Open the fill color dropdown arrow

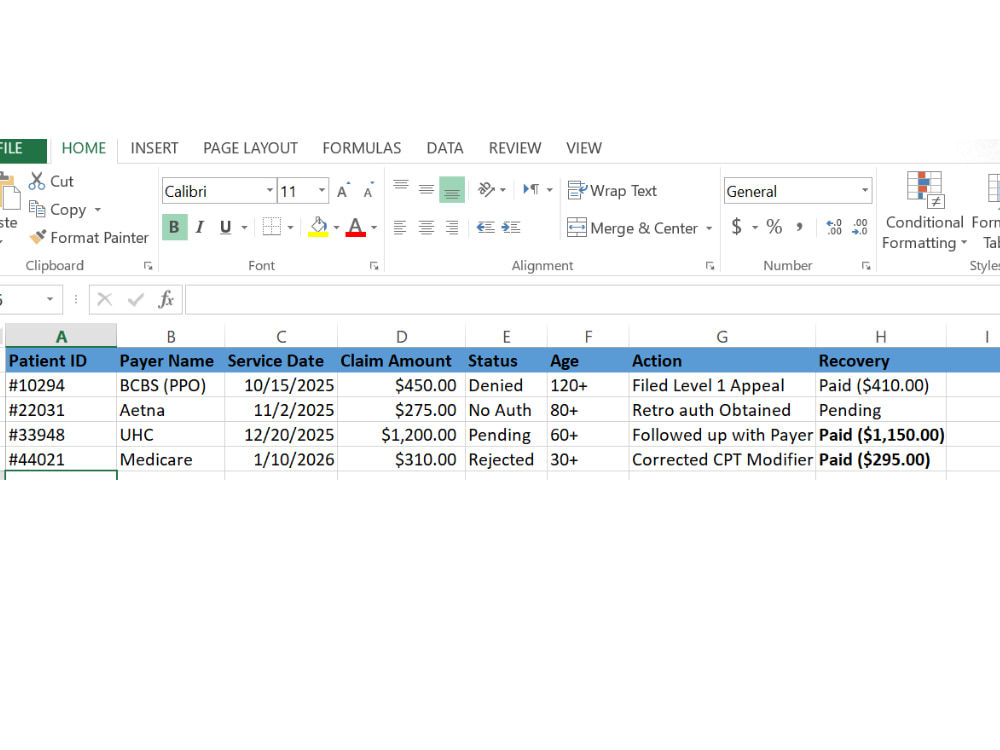[336, 227]
